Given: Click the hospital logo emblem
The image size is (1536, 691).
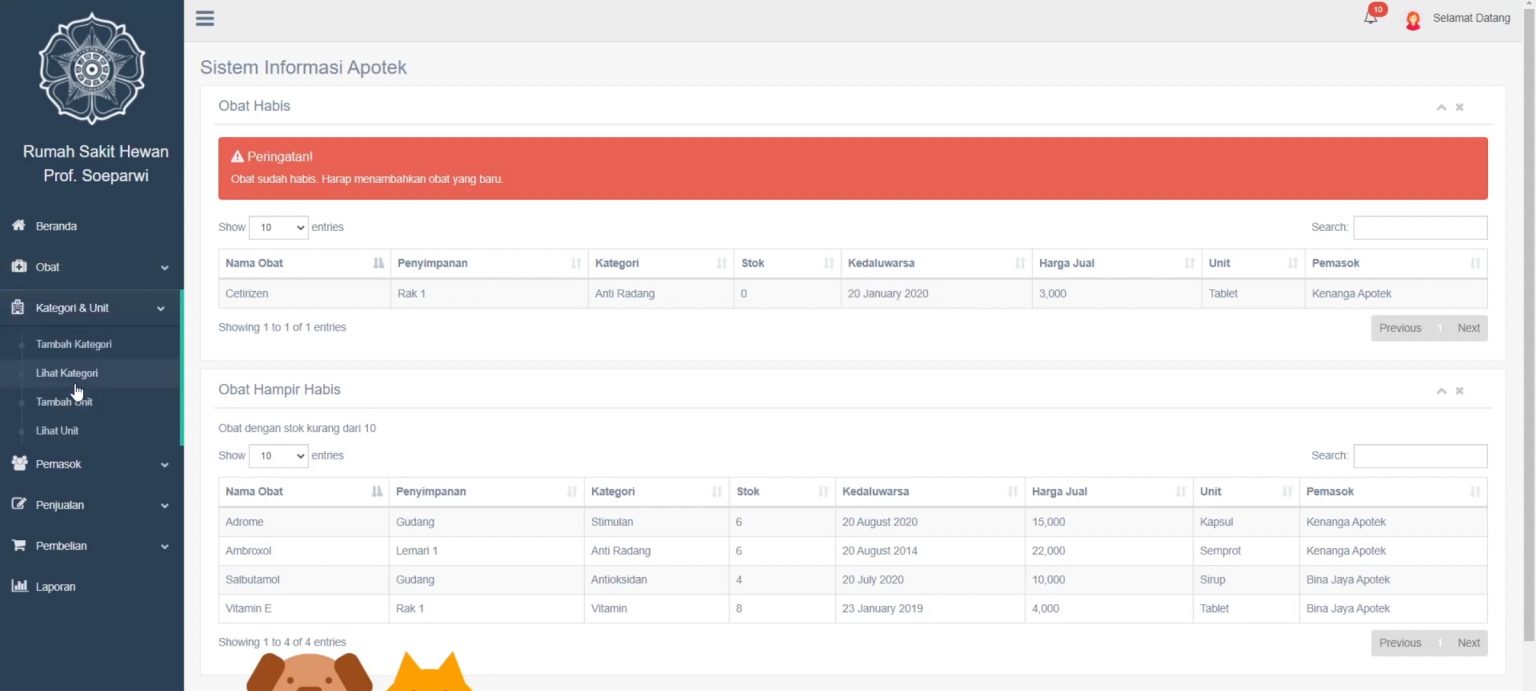Looking at the screenshot, I should pyautogui.click(x=91, y=69).
